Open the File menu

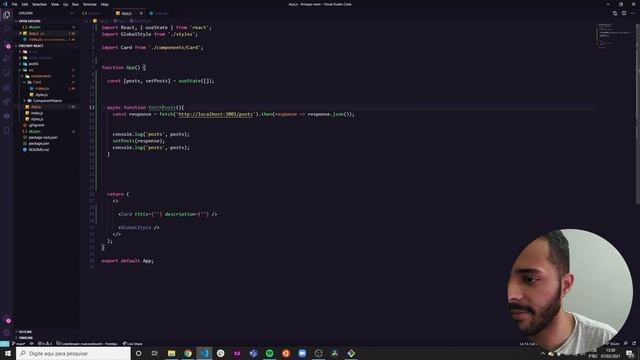(x=15, y=4)
